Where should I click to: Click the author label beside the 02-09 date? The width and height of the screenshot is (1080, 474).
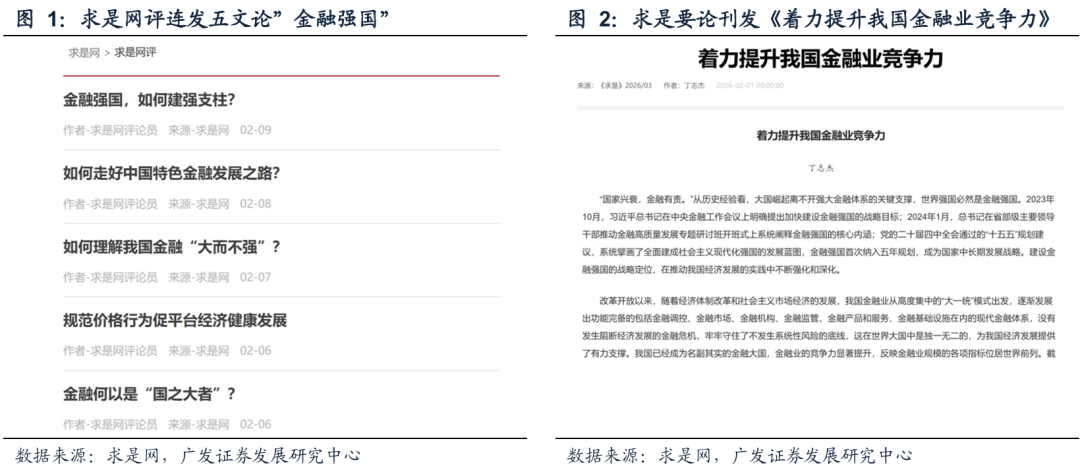coord(110,130)
